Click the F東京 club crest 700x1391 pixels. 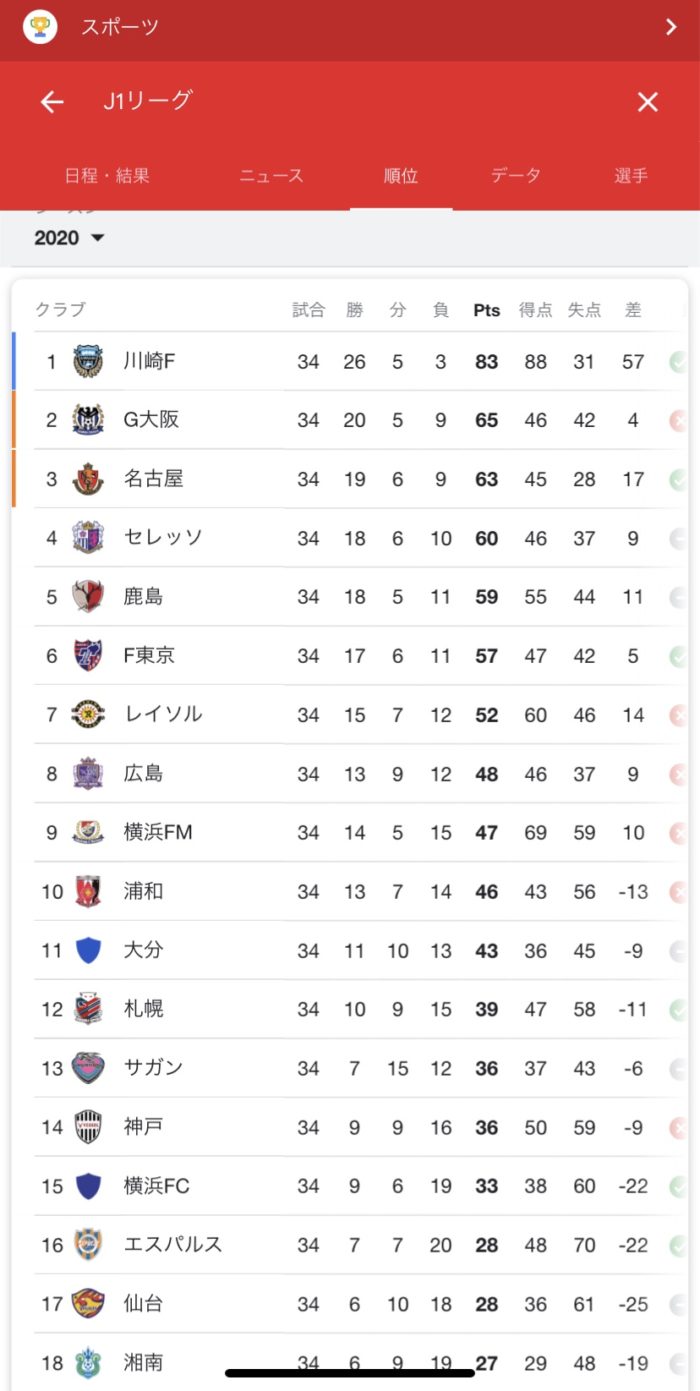click(x=88, y=656)
